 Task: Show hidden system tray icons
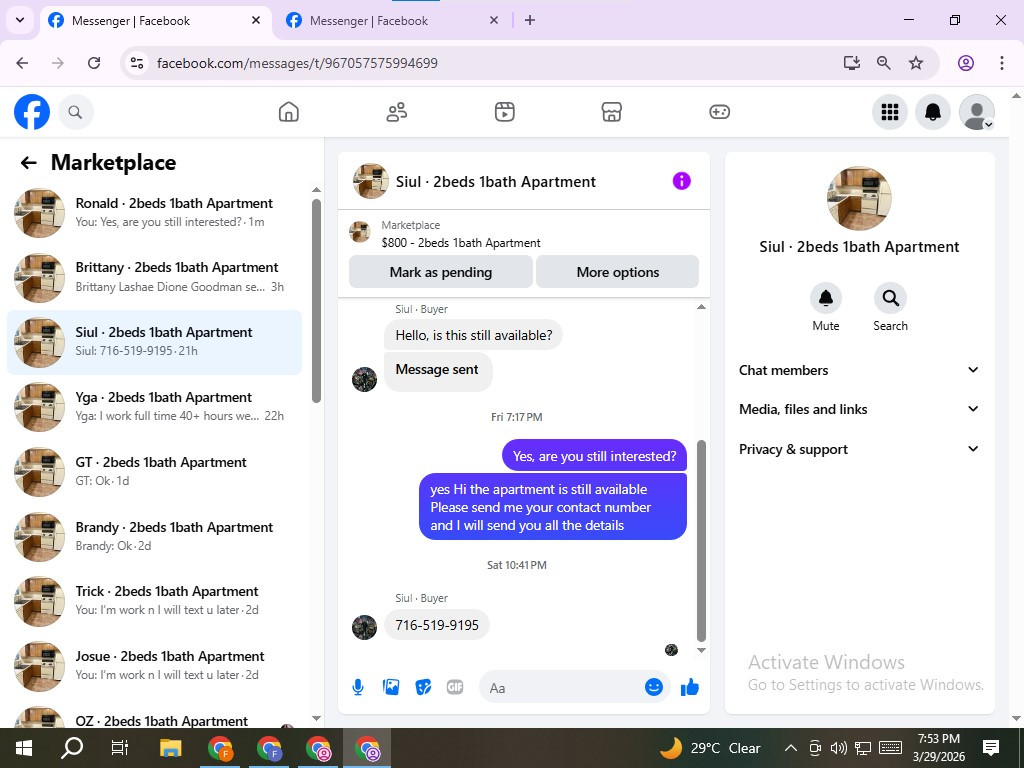point(790,748)
